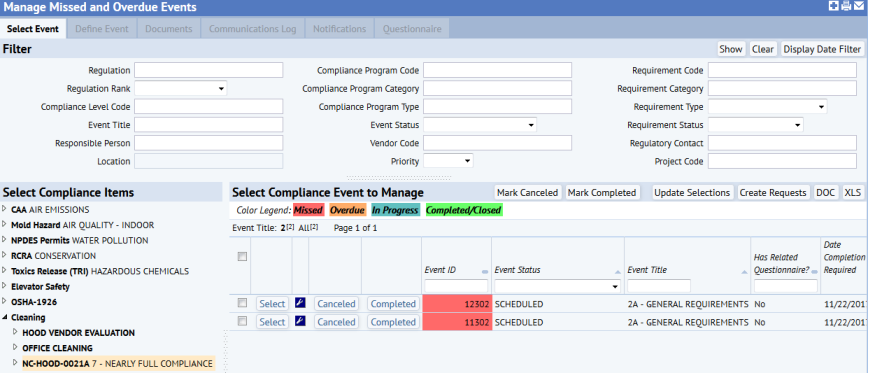Click Select button for event 12302
This screenshot has height=373, width=869.
click(272, 304)
